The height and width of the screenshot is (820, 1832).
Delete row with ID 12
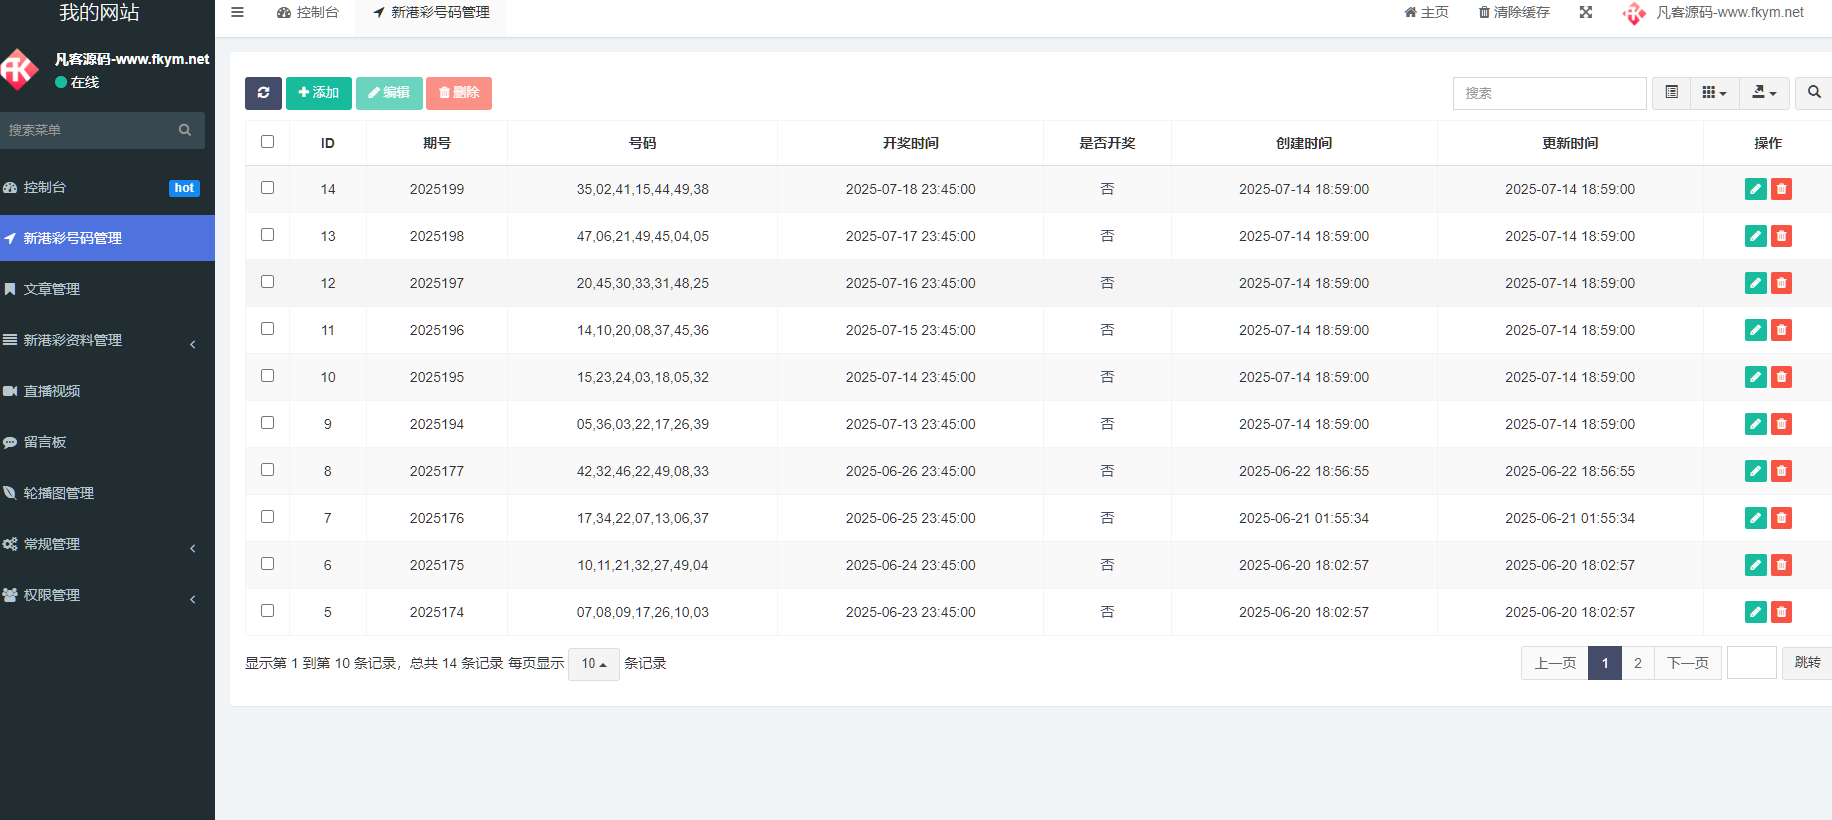[x=1781, y=283]
